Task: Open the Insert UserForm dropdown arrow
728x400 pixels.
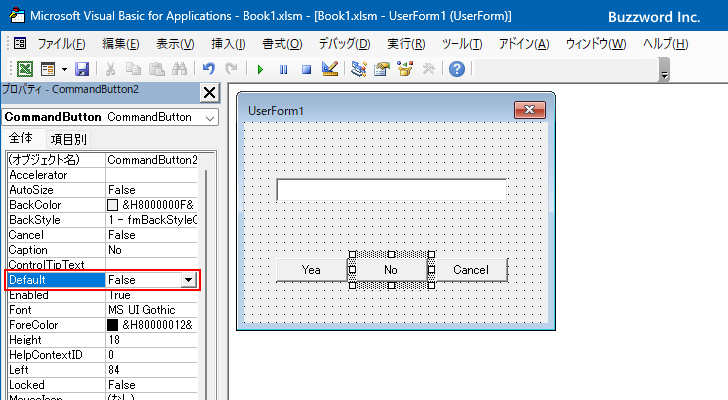Action: point(64,70)
